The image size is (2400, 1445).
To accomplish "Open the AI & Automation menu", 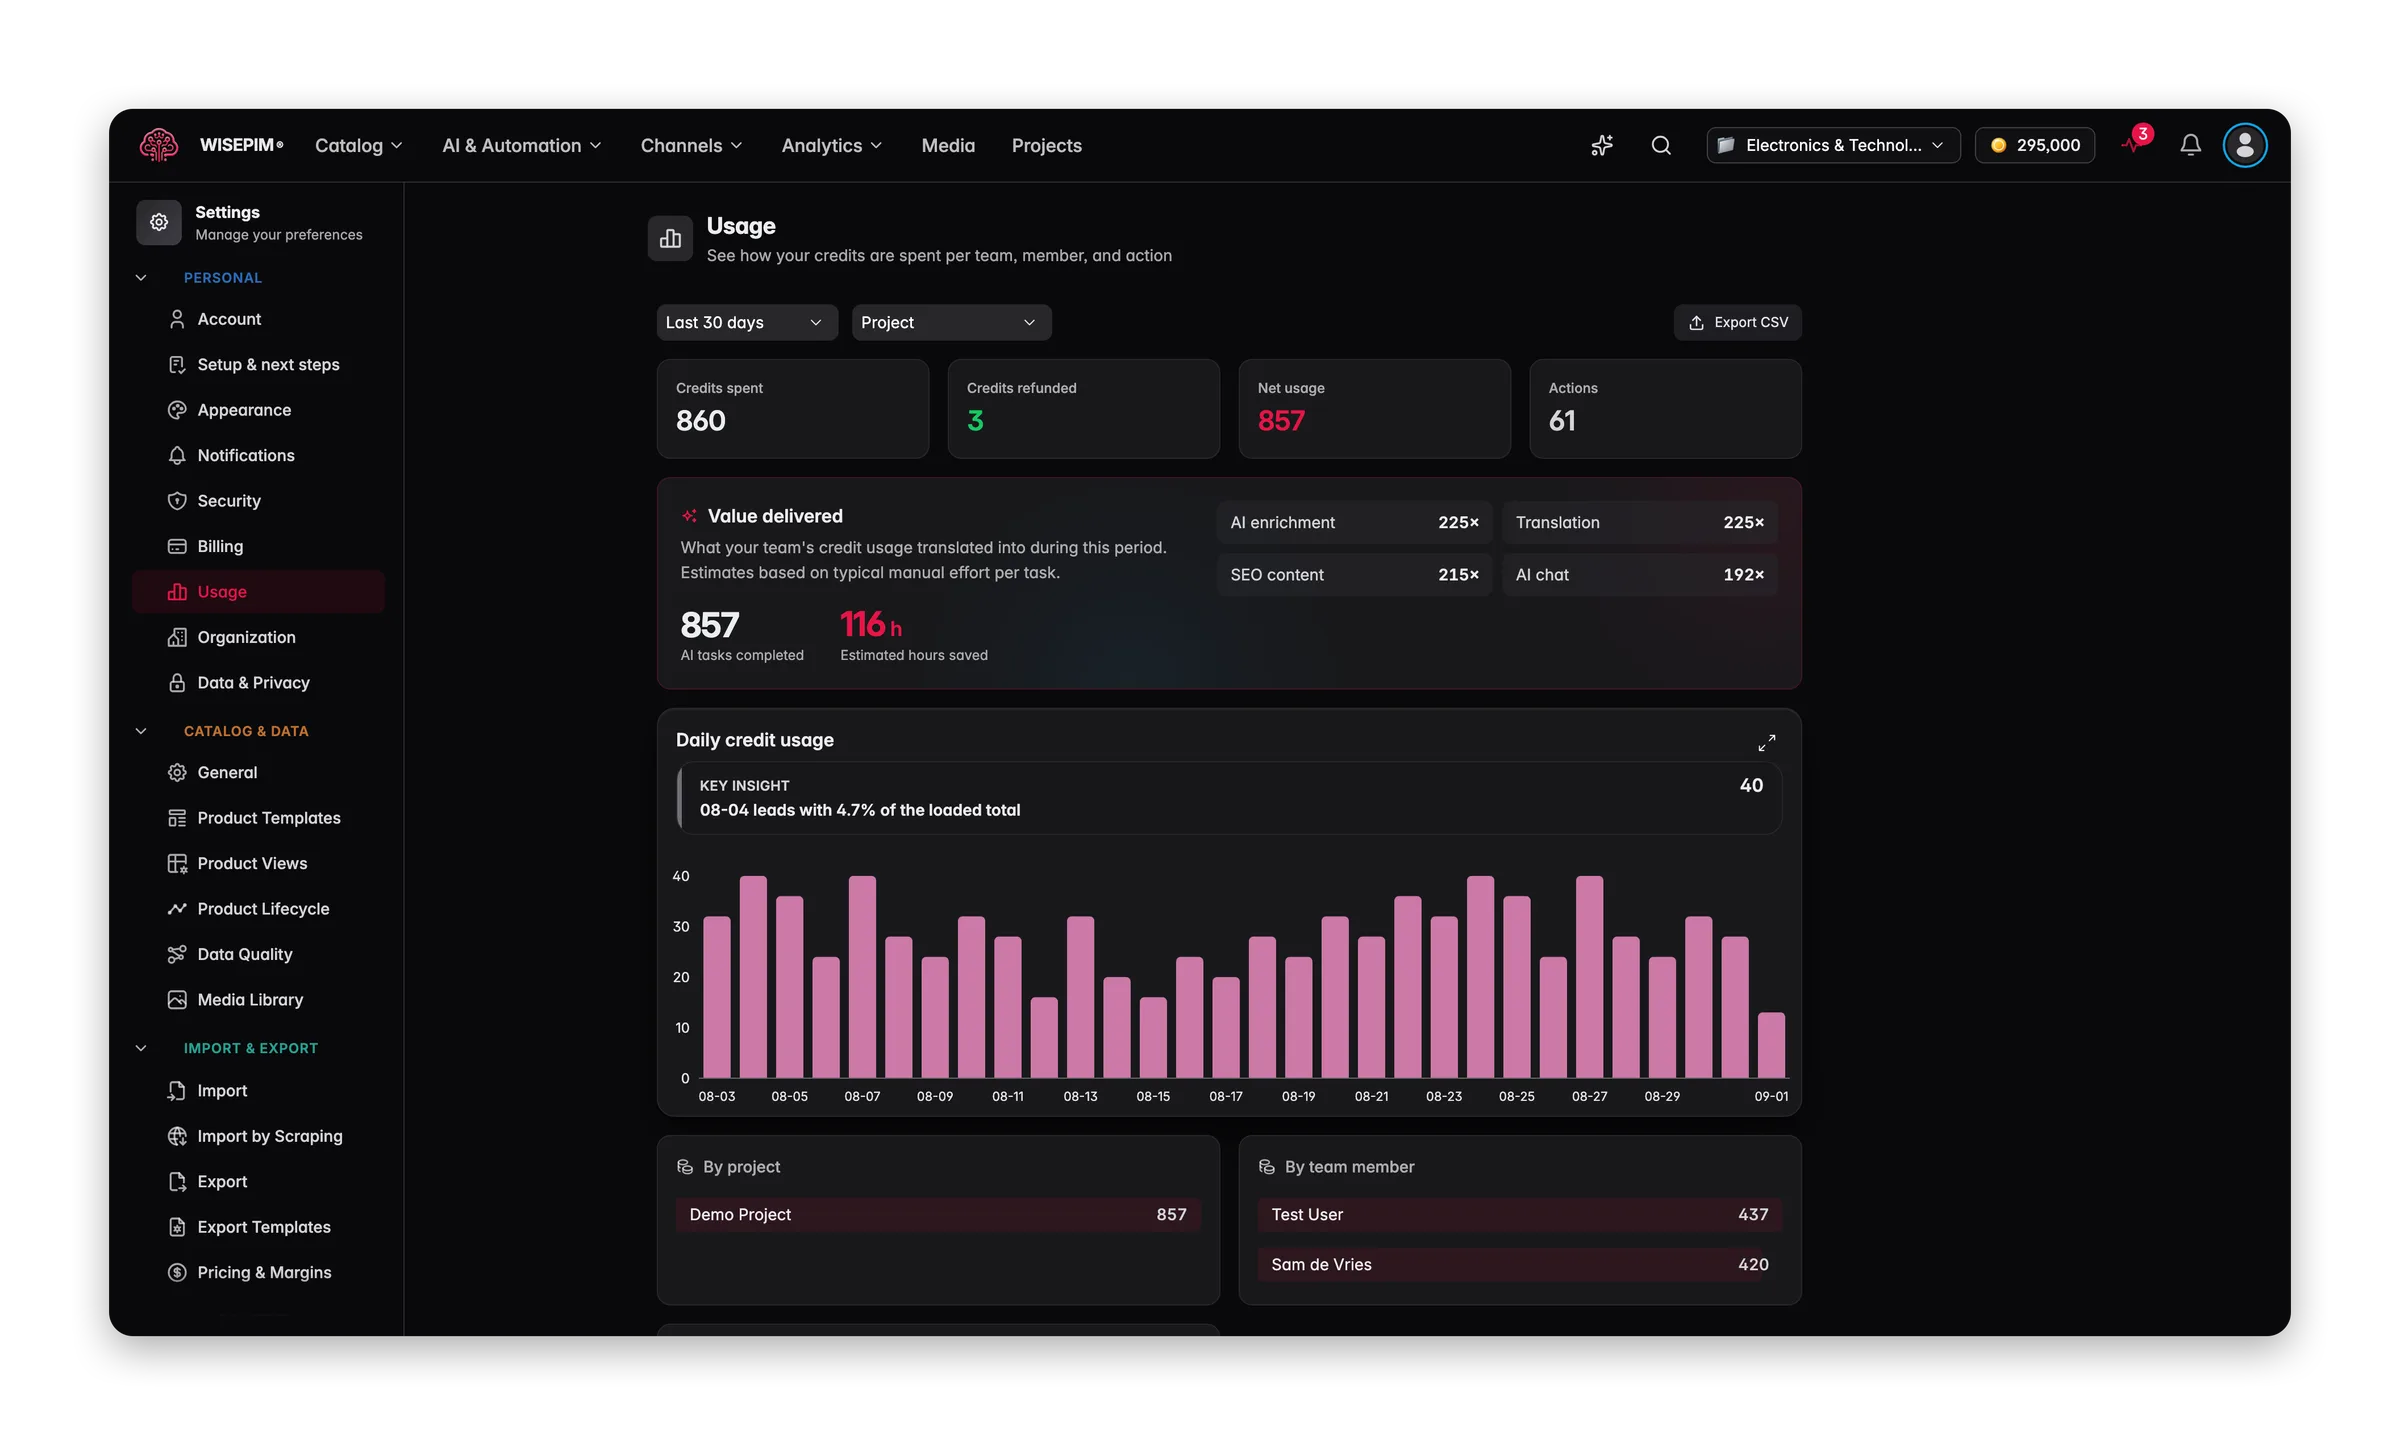I will (x=522, y=145).
